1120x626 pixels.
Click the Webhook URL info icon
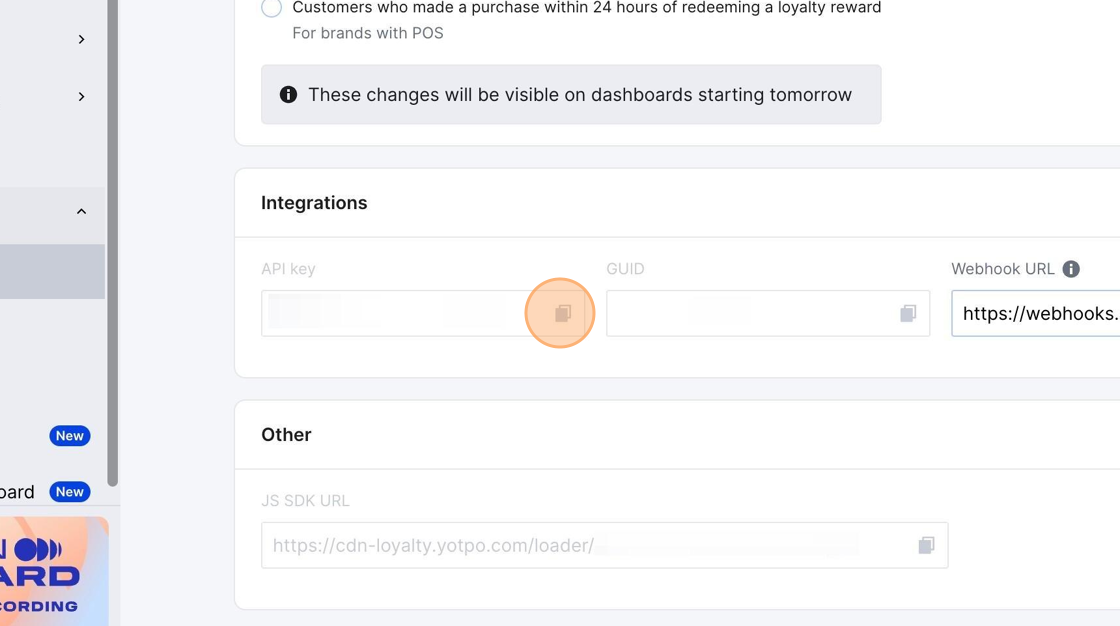point(1071,269)
